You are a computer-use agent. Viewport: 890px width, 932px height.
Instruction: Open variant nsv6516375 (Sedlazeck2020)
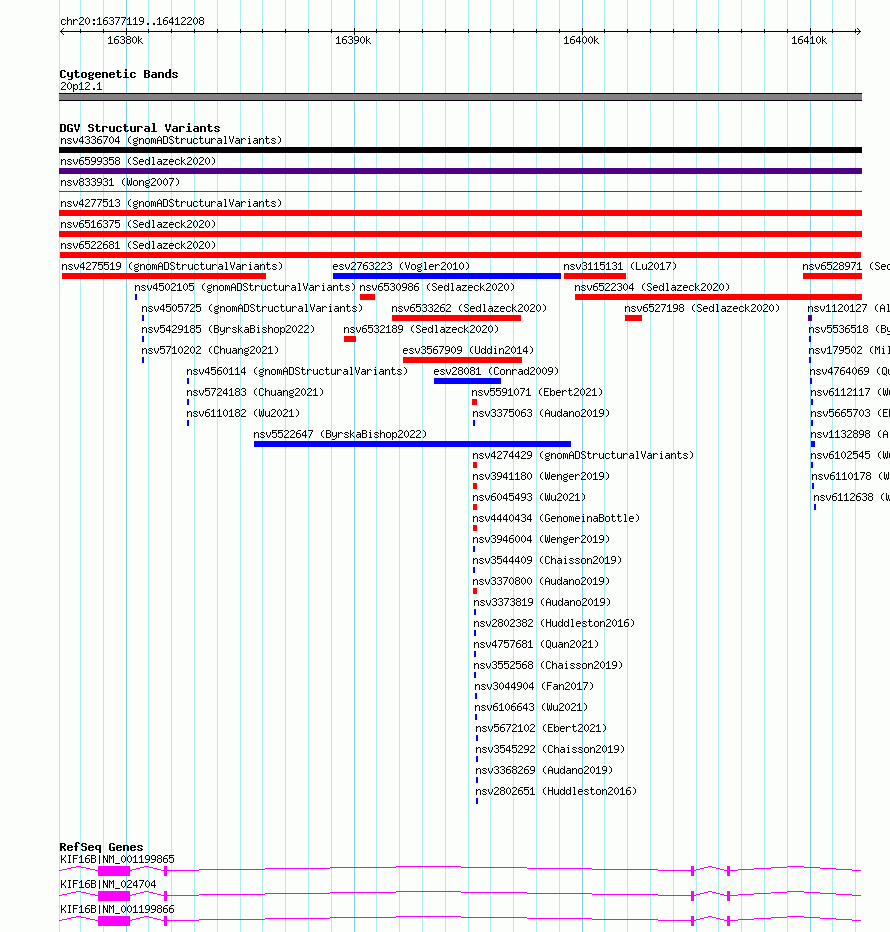tap(138, 224)
